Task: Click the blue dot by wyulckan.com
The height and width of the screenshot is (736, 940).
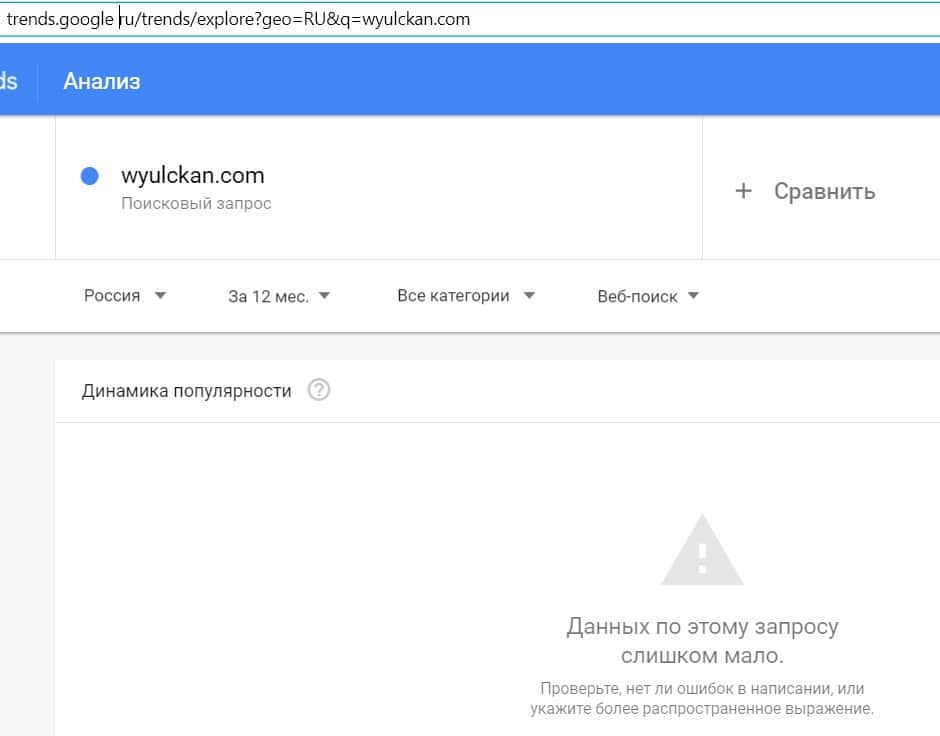Action: point(89,176)
